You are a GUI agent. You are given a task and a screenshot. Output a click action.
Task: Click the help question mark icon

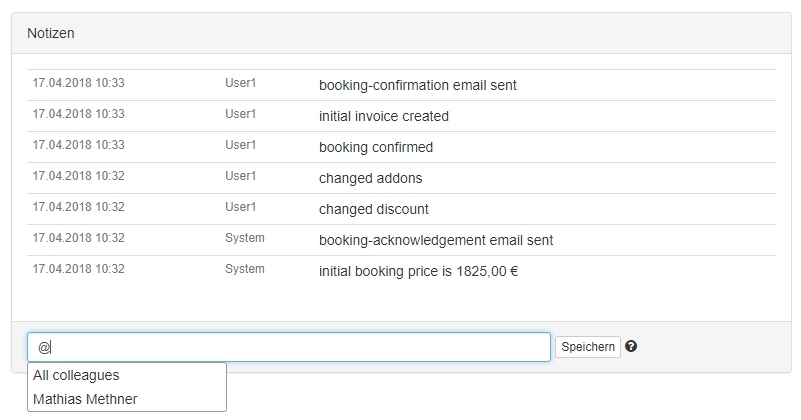[x=631, y=347]
